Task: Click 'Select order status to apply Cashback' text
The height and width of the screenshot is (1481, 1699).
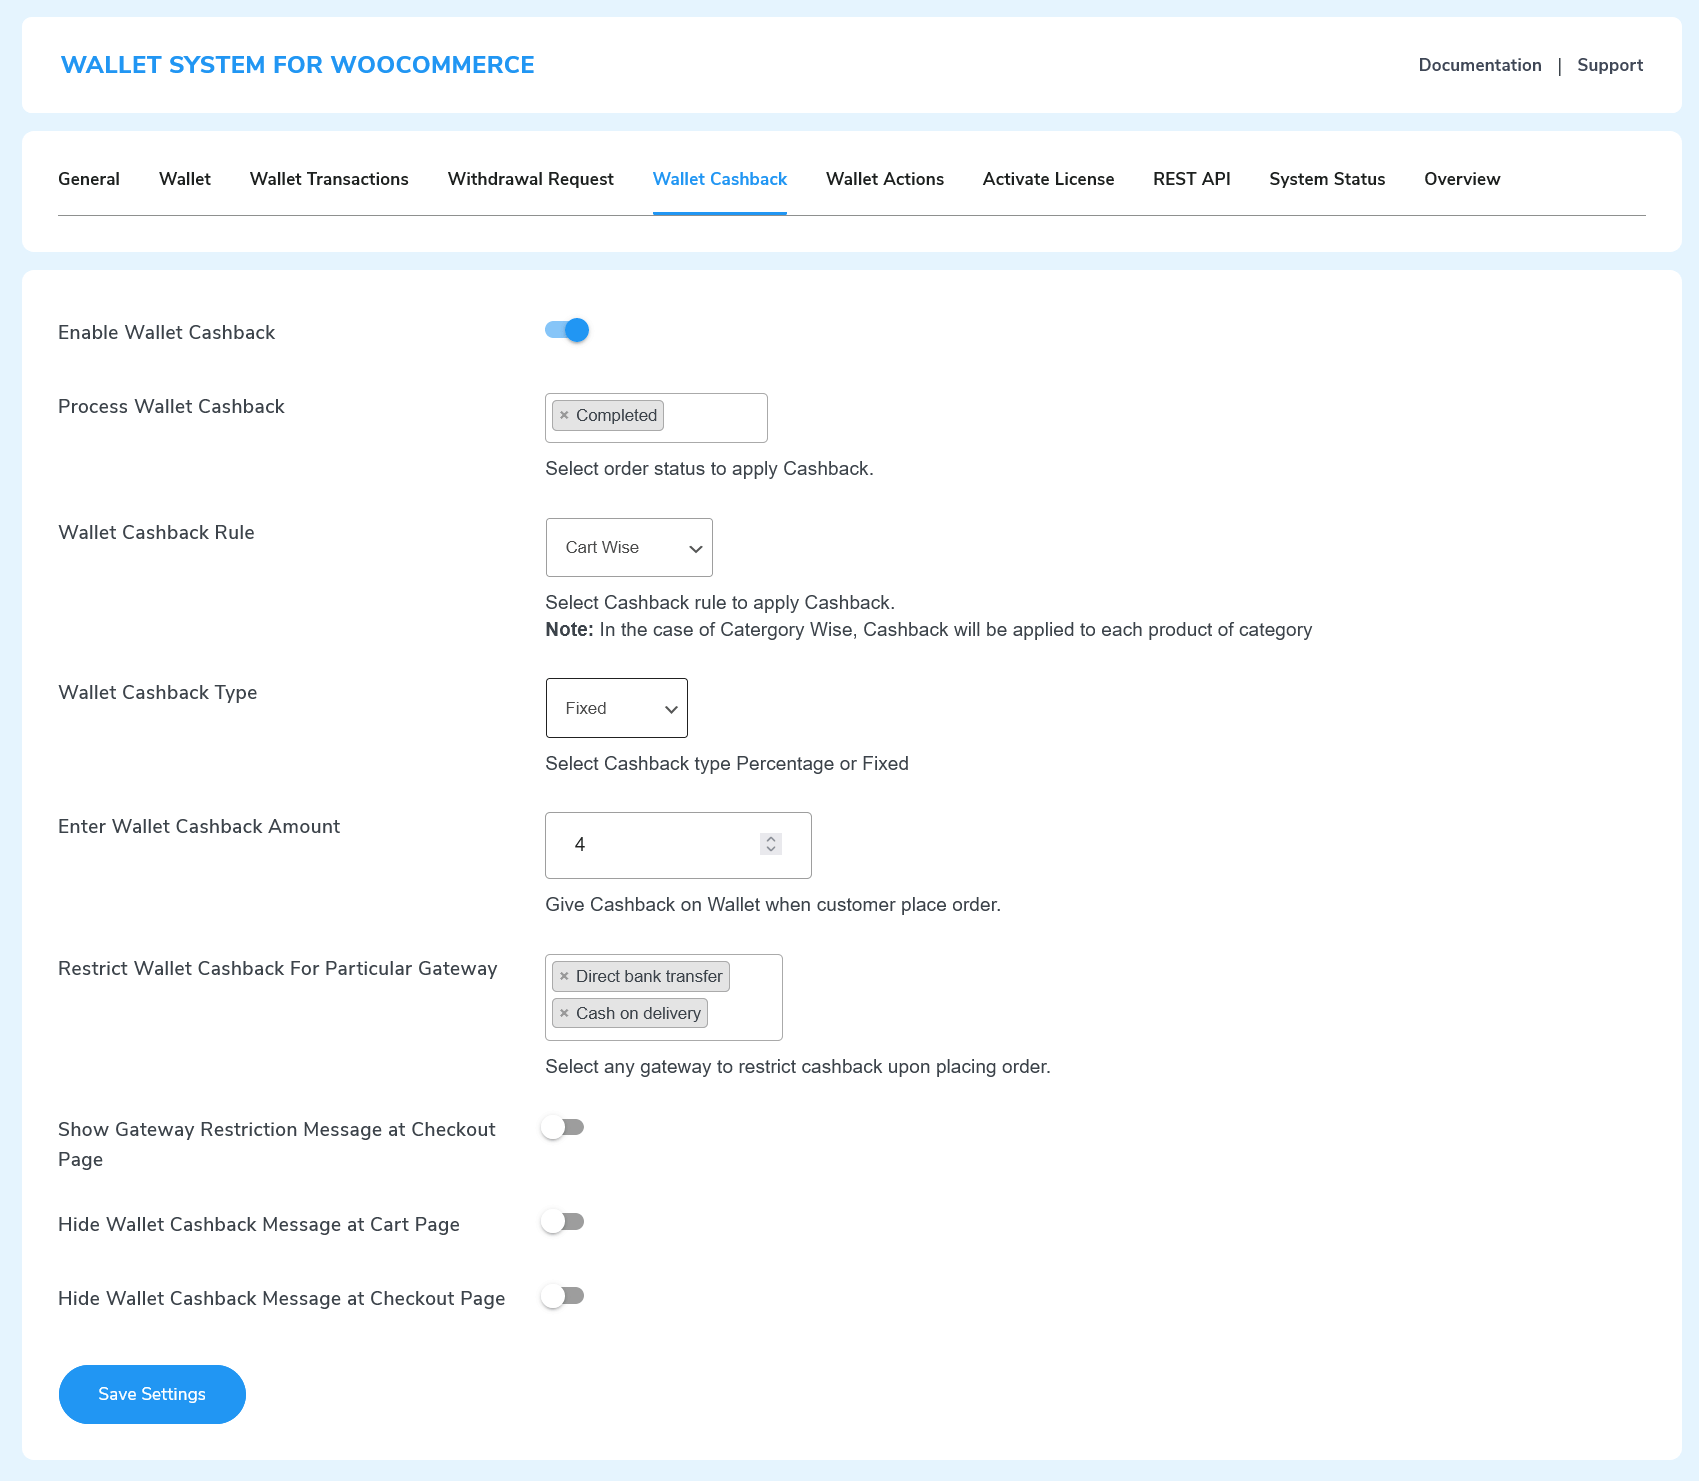Action: pyautogui.click(x=709, y=469)
